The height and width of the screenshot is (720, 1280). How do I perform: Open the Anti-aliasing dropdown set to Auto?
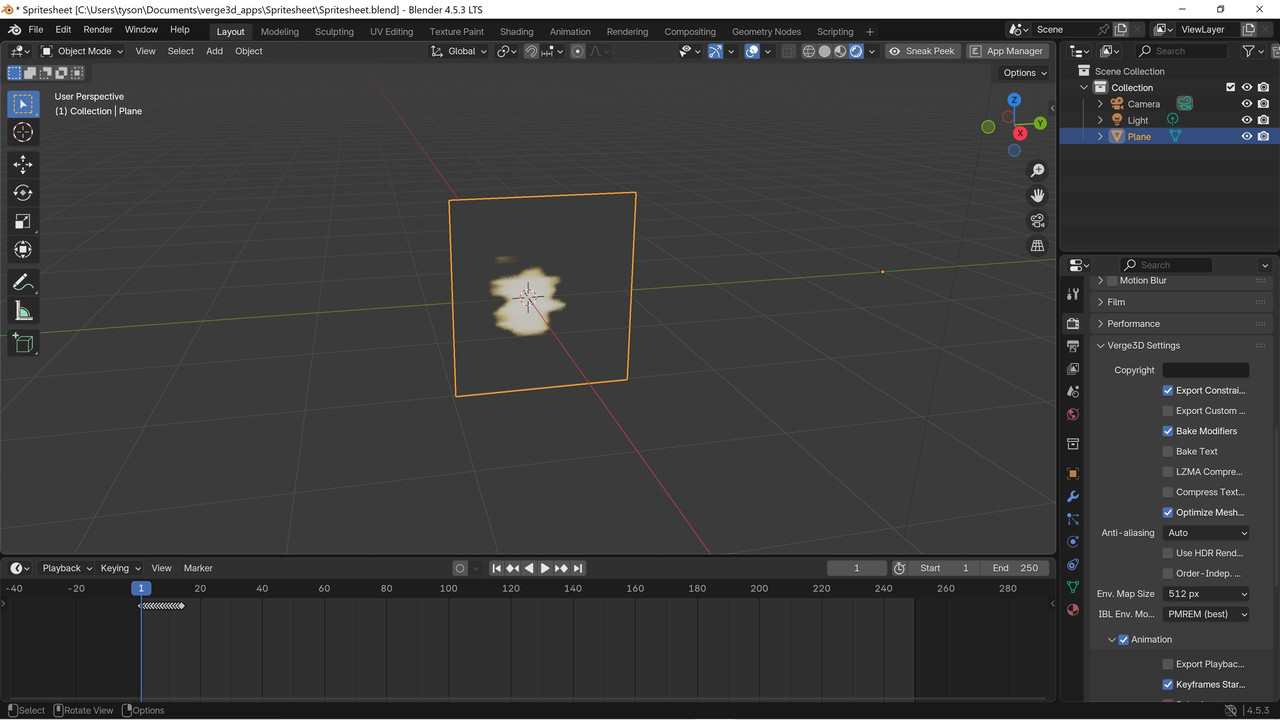point(1206,533)
